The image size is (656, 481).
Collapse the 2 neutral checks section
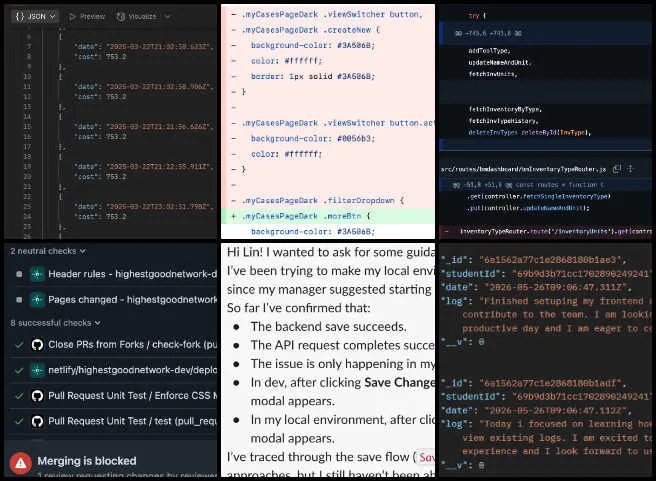(48, 251)
